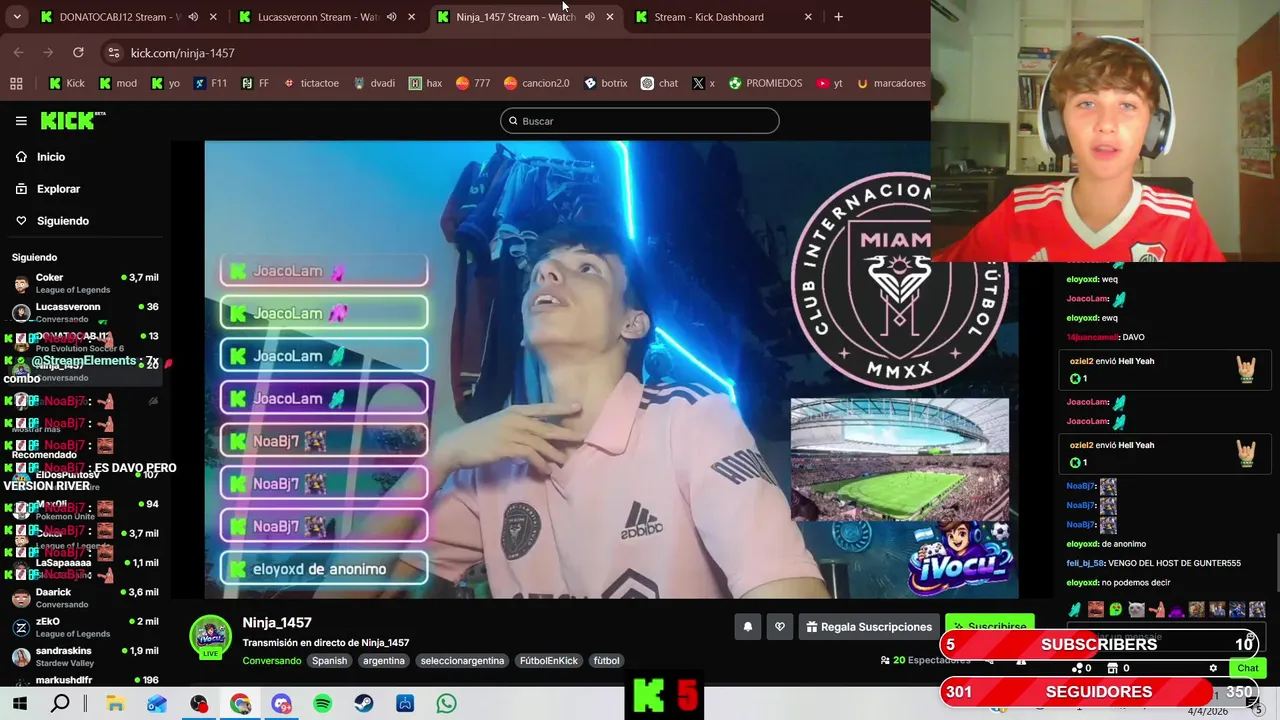Screen dimensions: 1280x720
Task: Open the Kick bookmark
Action: [67, 83]
